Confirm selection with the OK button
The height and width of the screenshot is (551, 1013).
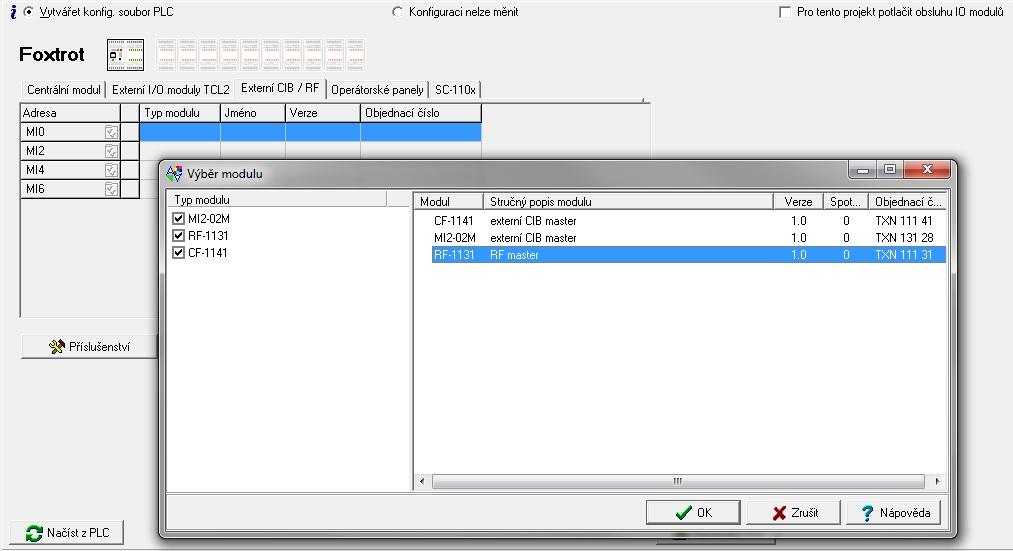(693, 512)
